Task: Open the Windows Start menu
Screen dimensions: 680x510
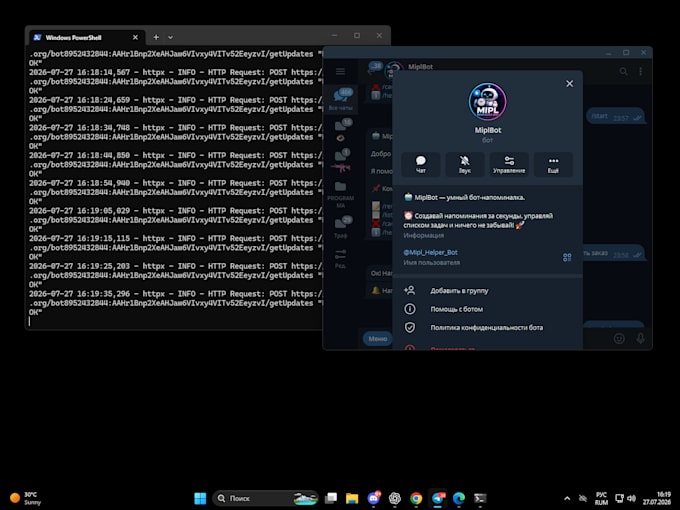Action: (x=200, y=498)
